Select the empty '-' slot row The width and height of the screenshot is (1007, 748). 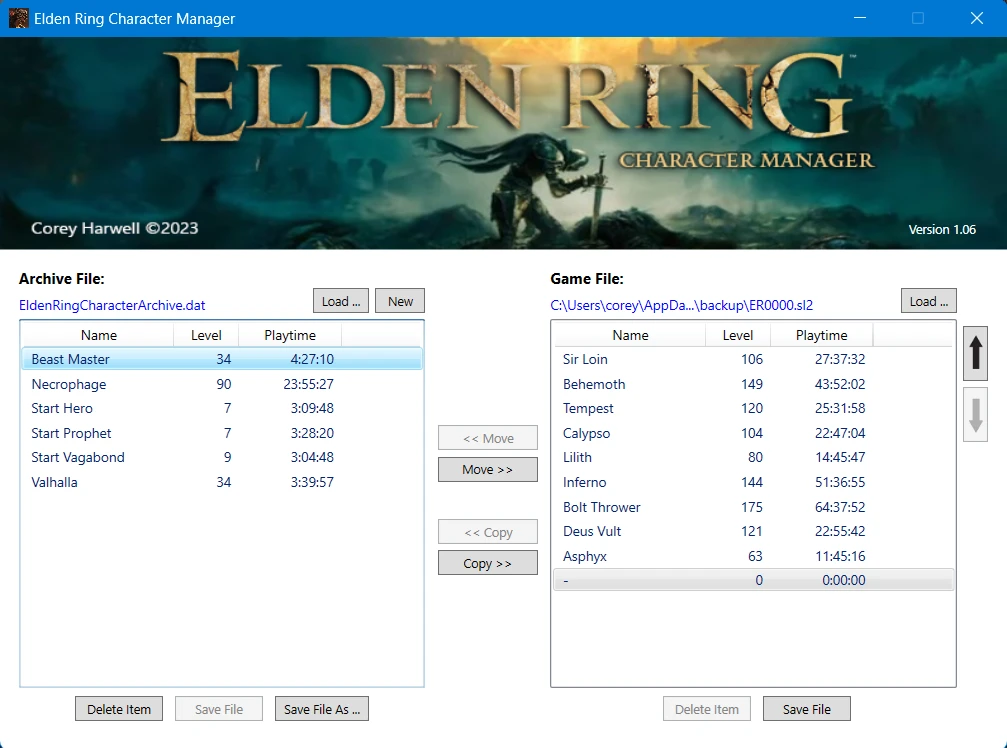[x=753, y=580]
